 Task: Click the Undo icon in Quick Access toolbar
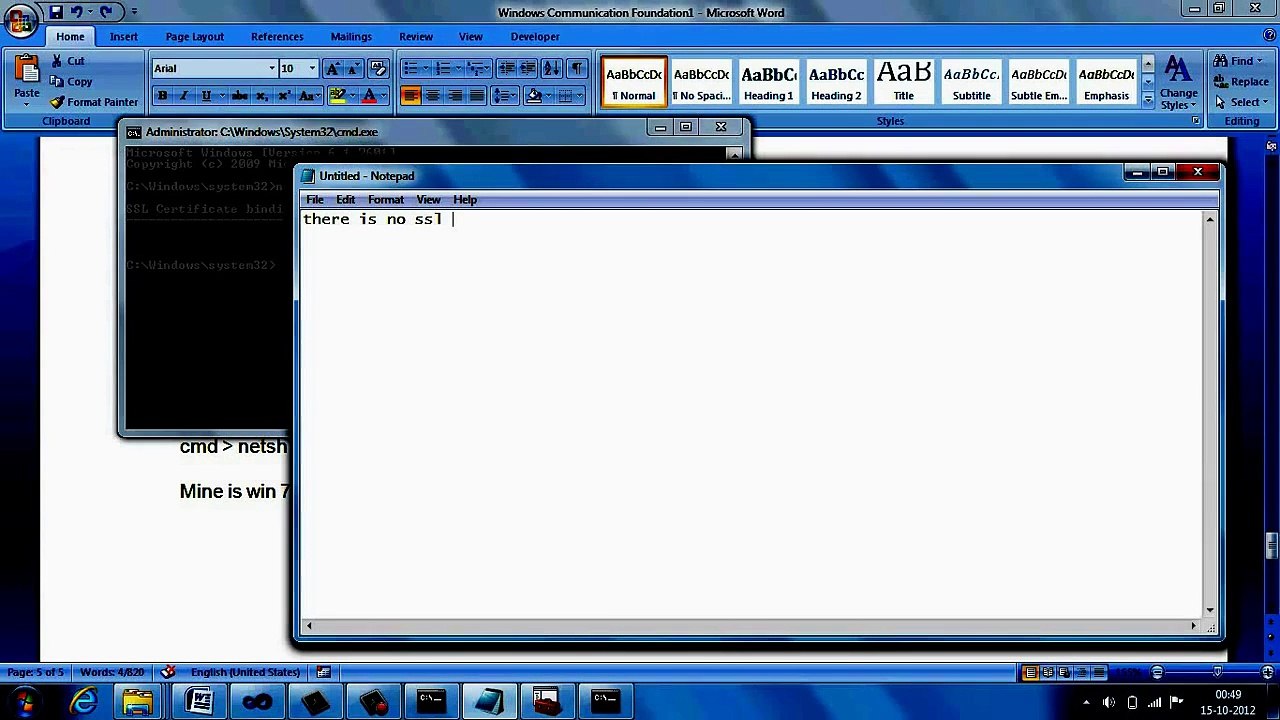tap(77, 12)
